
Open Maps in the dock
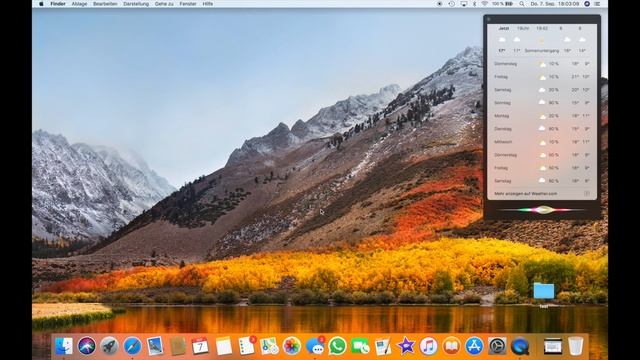click(269, 346)
